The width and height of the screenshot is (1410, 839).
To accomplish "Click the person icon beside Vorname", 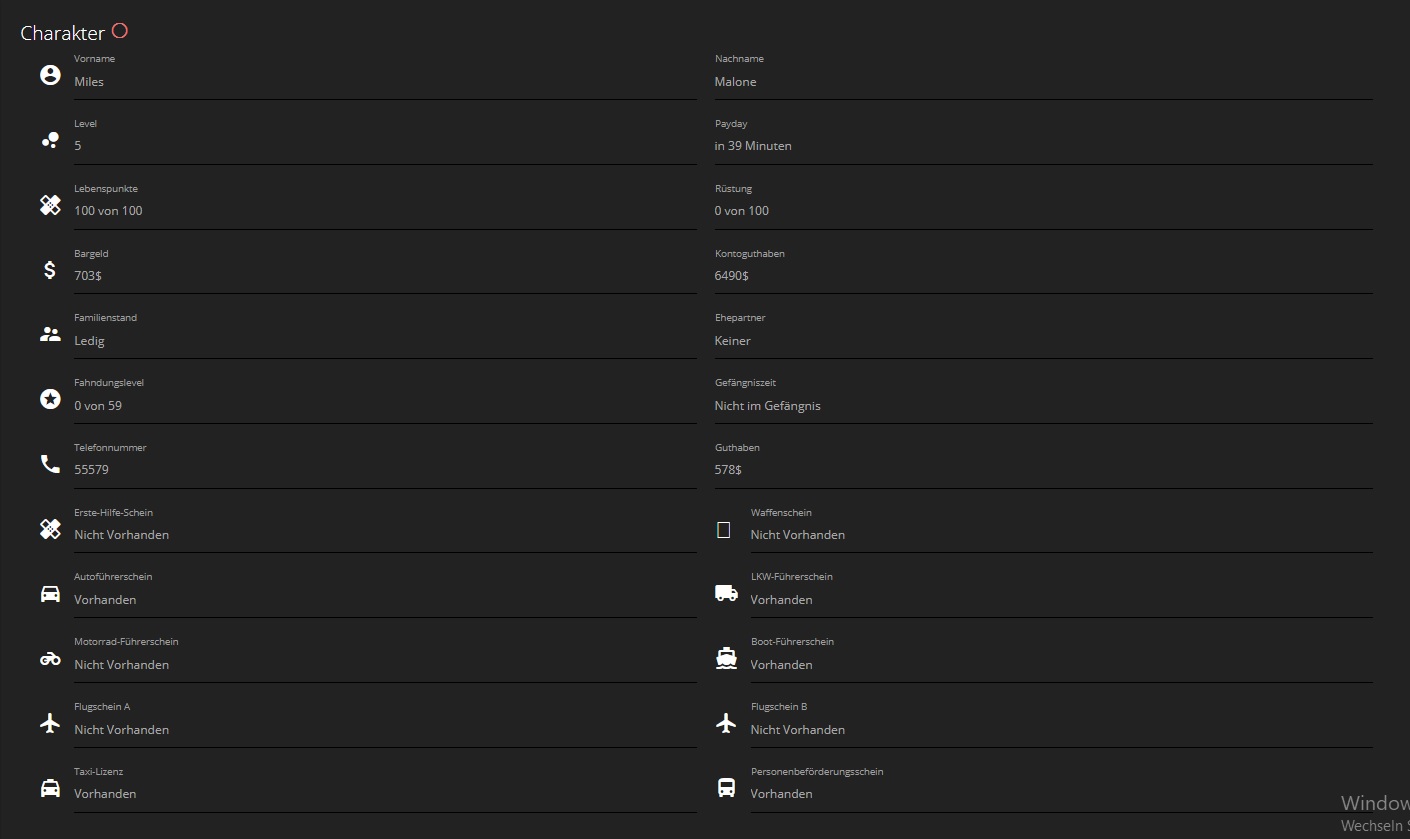I will point(50,75).
